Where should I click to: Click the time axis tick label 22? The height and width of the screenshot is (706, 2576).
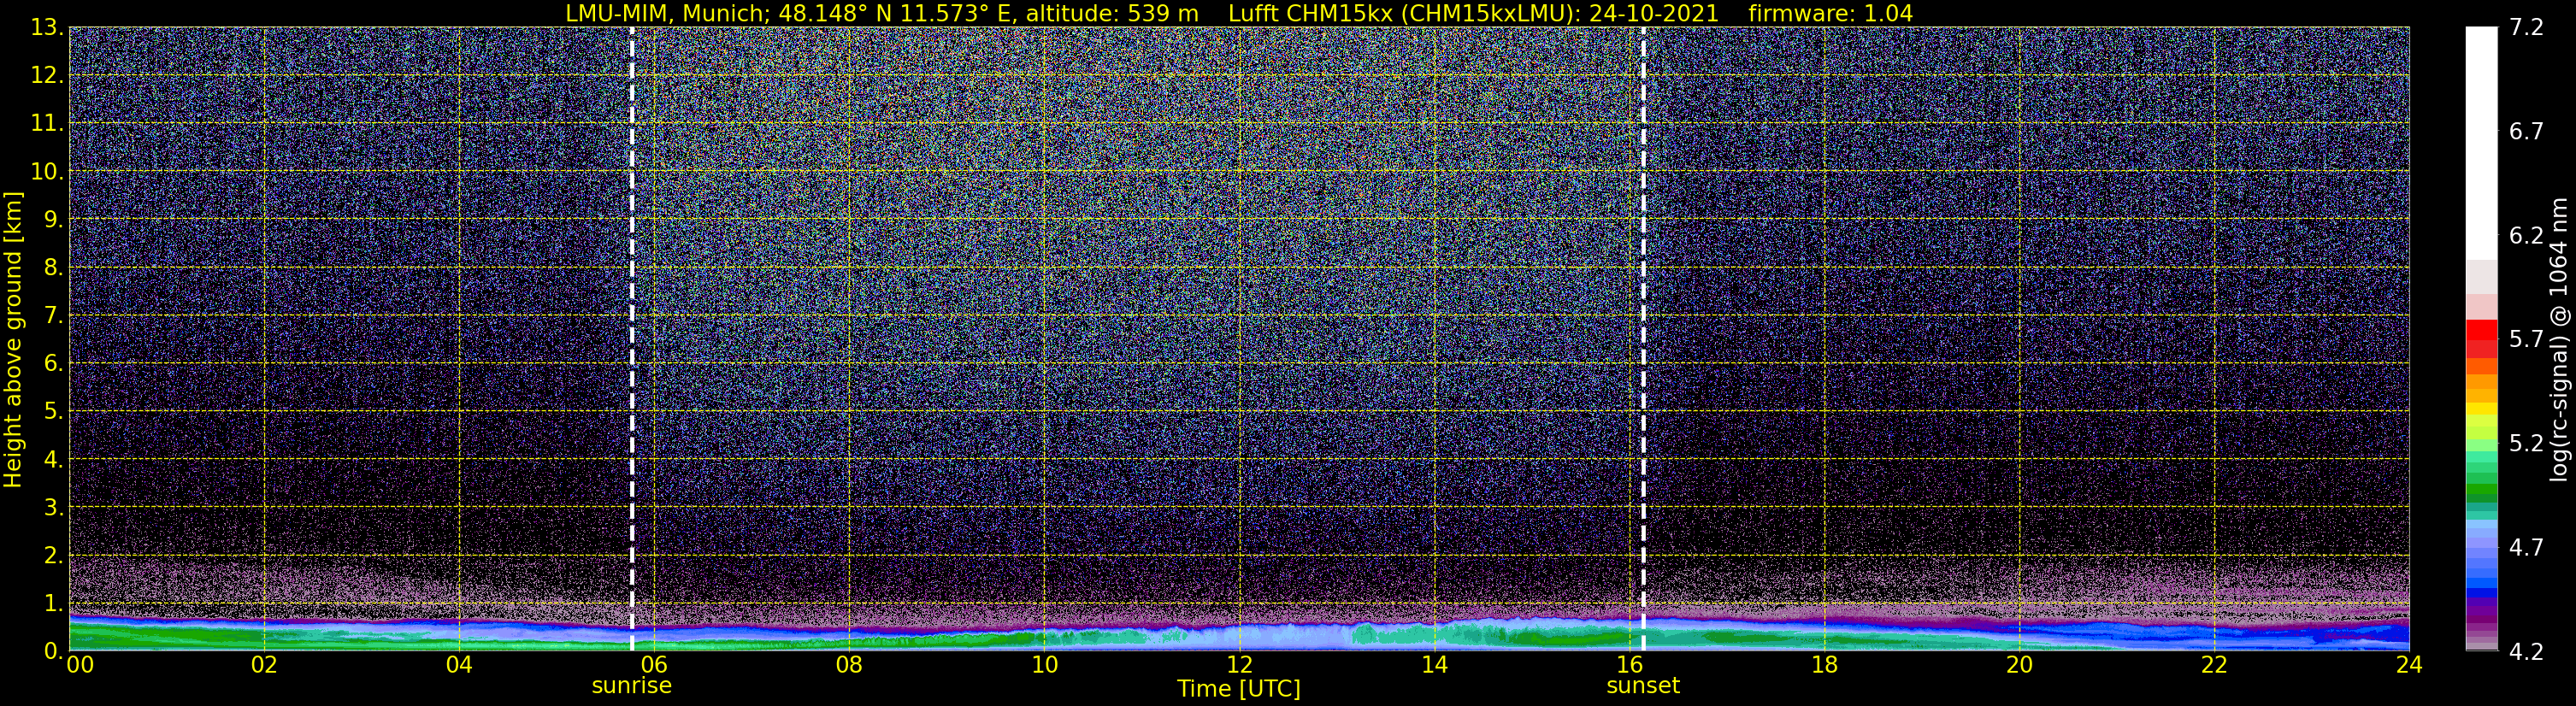pos(2214,666)
